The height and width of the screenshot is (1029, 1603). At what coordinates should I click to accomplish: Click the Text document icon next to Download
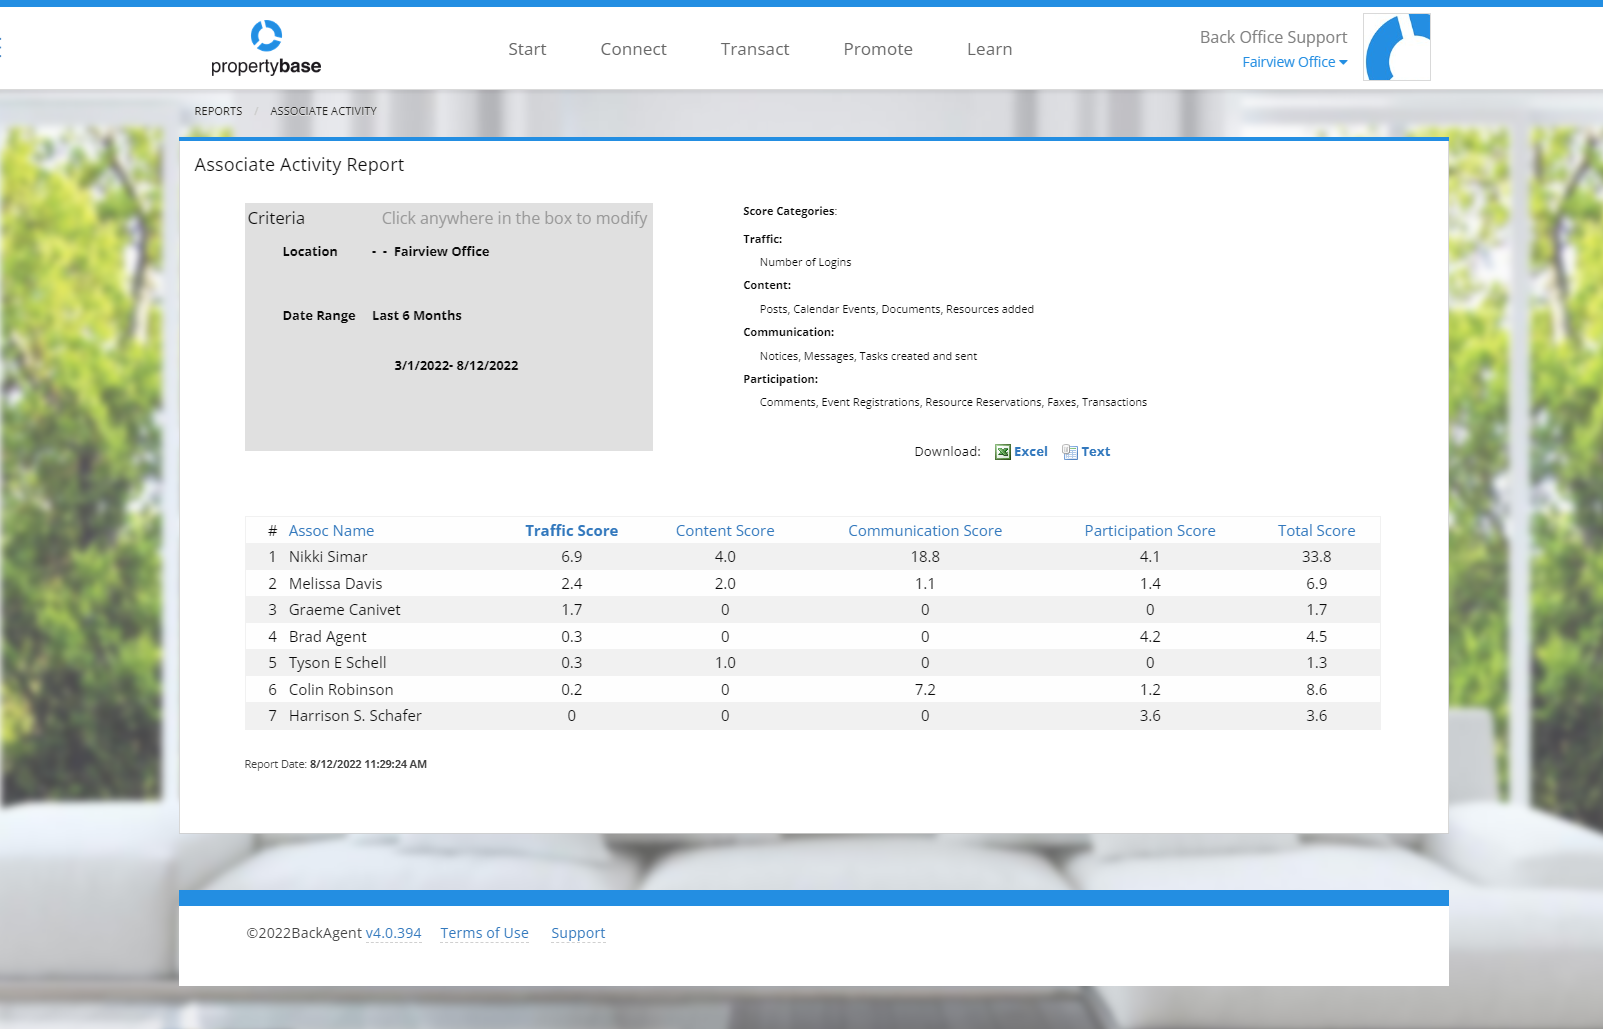click(x=1069, y=451)
